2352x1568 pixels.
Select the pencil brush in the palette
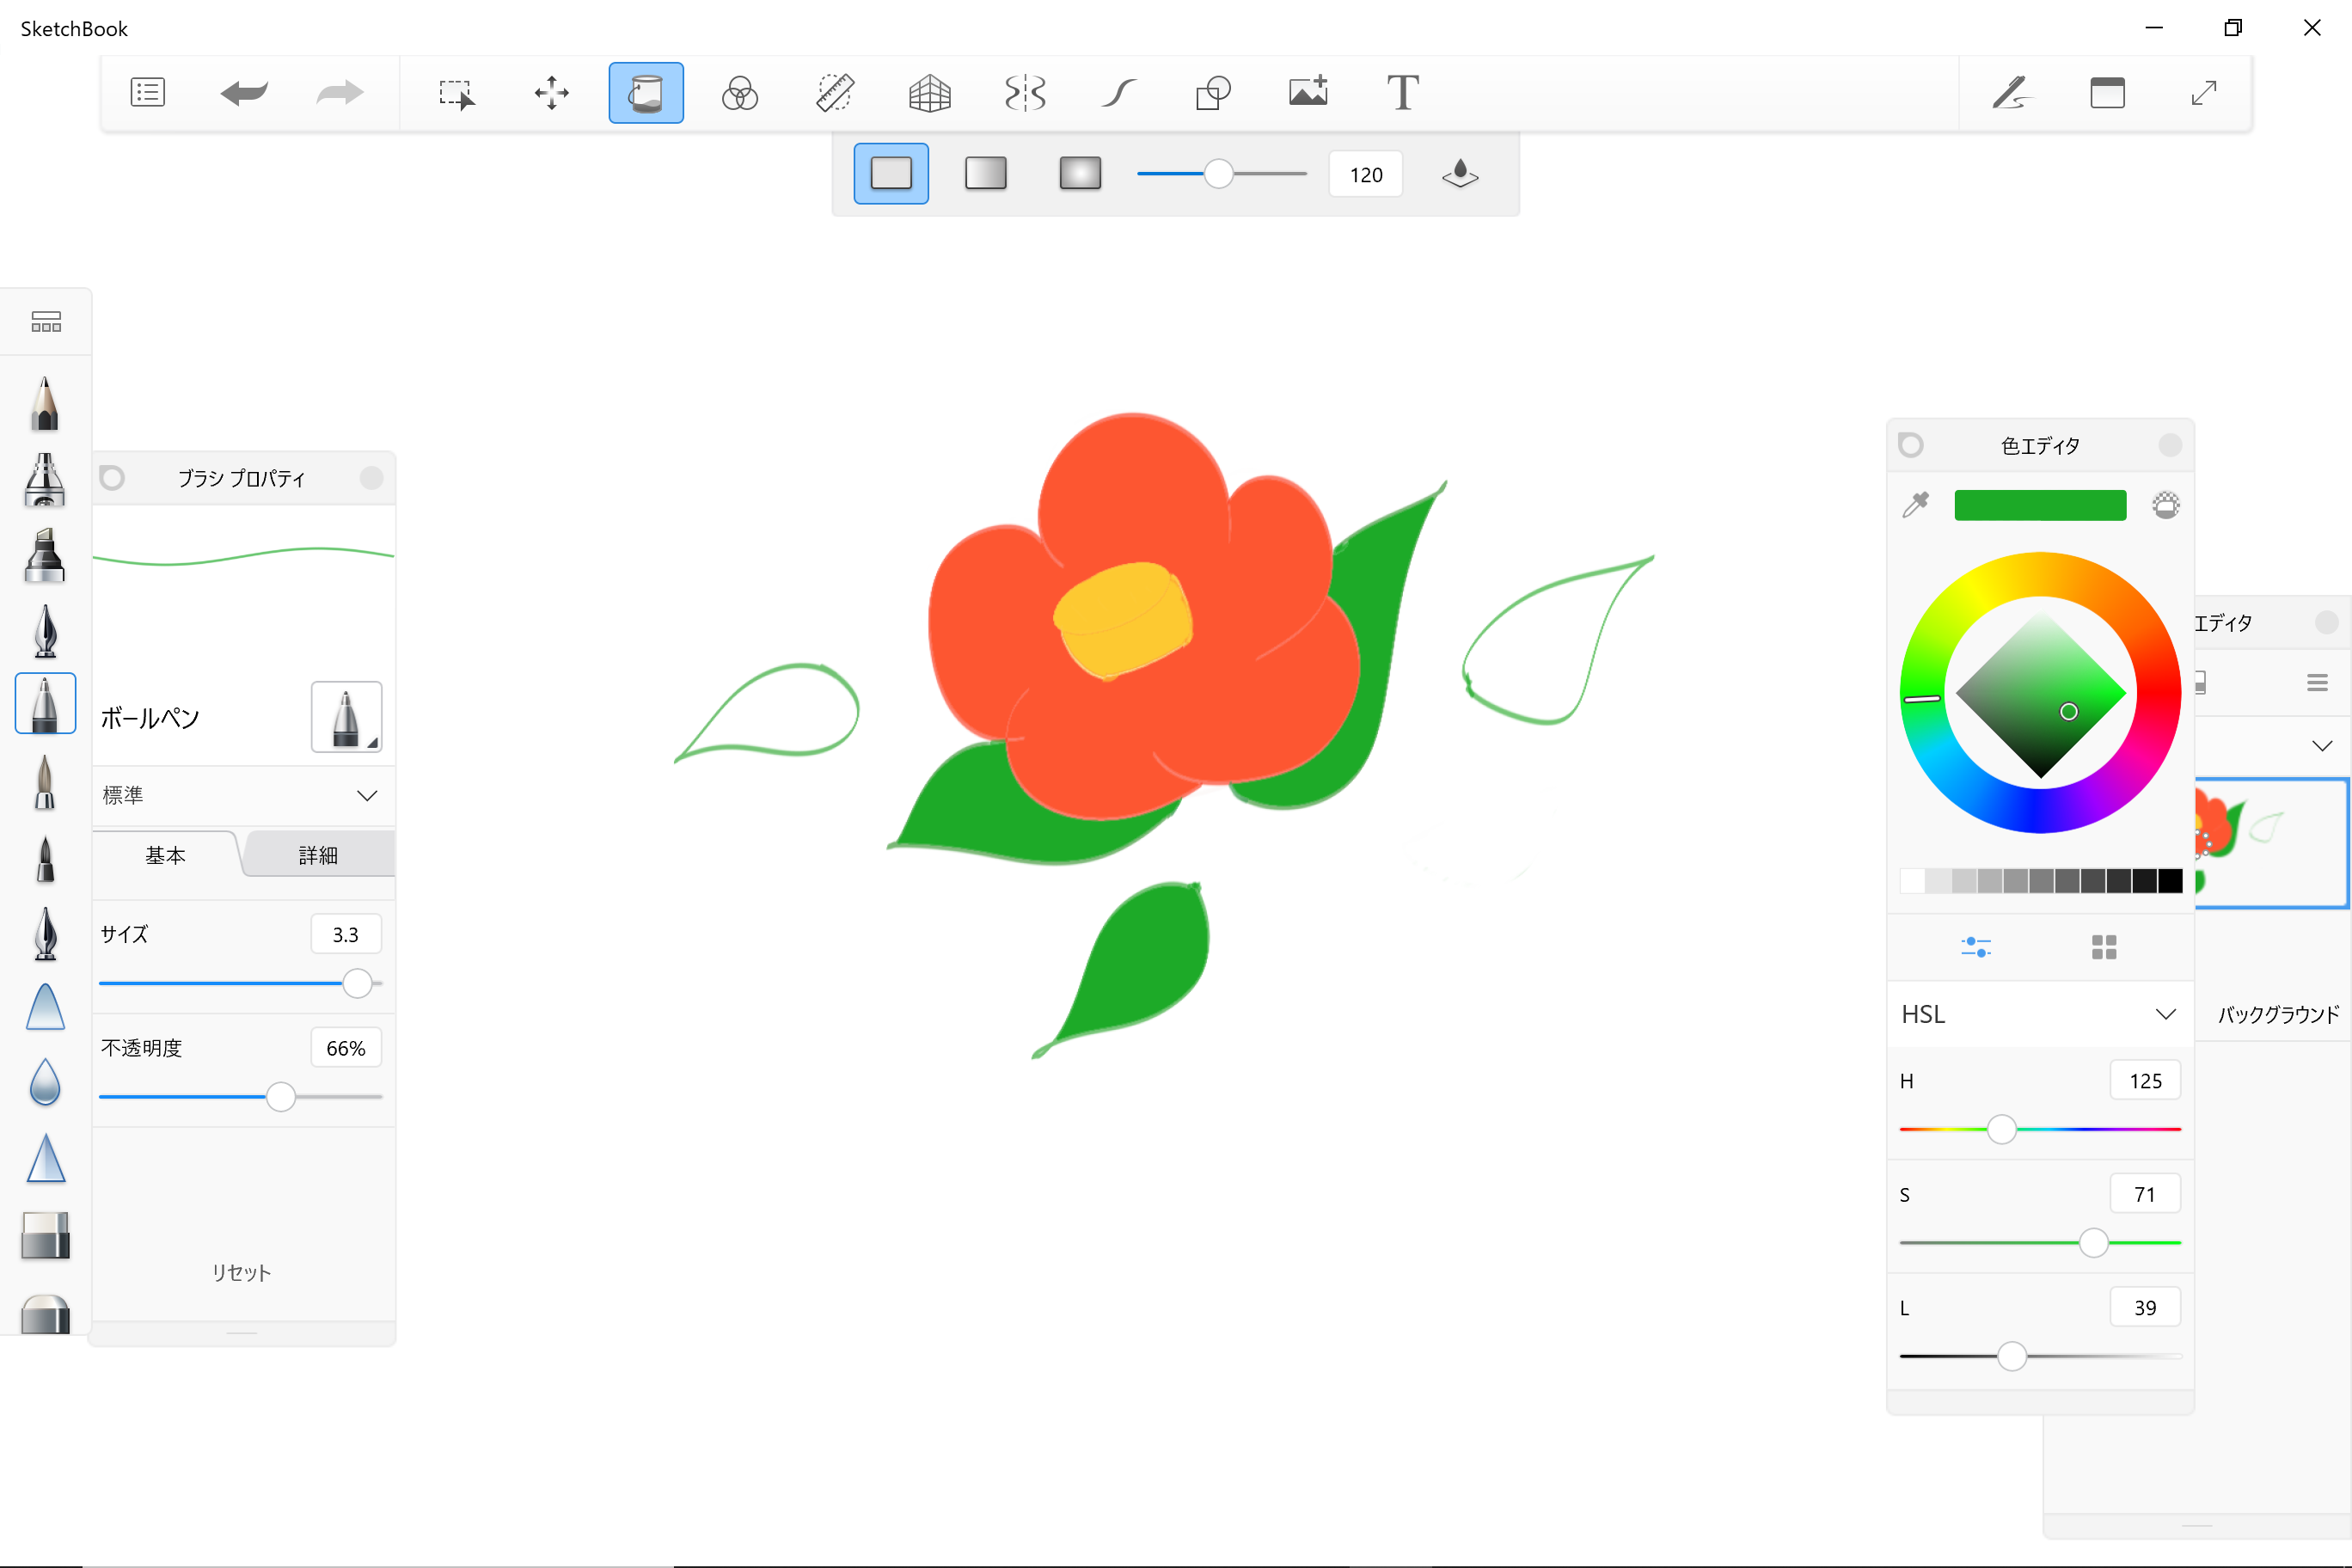tap(45, 404)
